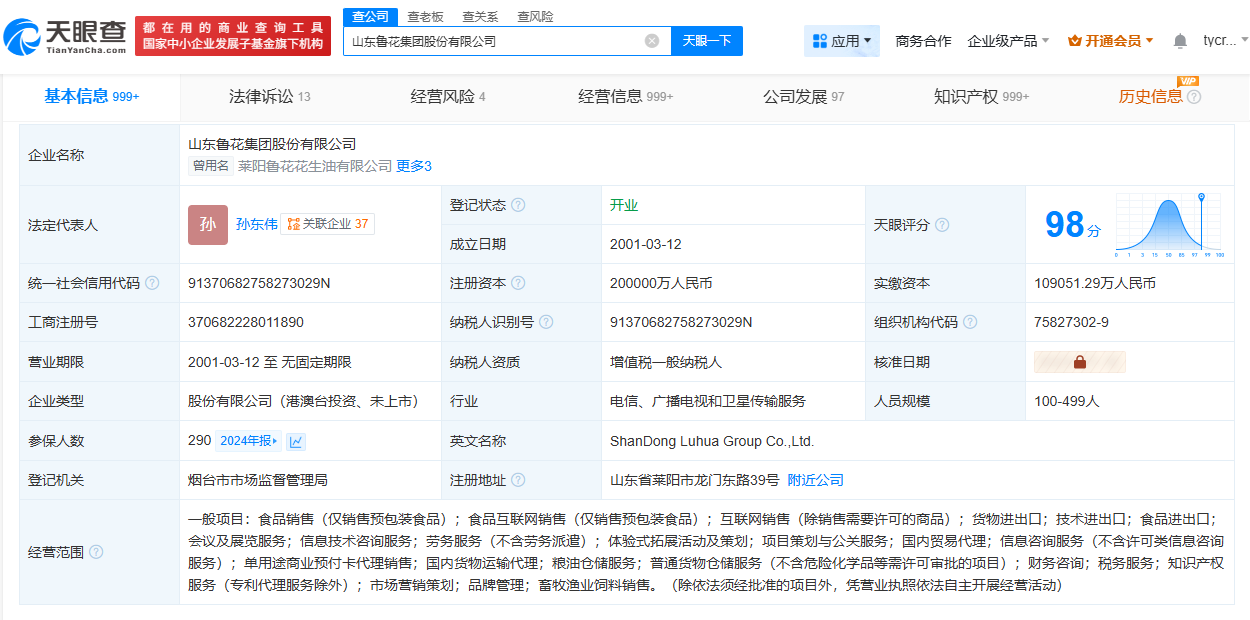1250x620 pixels.
Task: Select the 基本信息 tab
Action: coord(91,97)
